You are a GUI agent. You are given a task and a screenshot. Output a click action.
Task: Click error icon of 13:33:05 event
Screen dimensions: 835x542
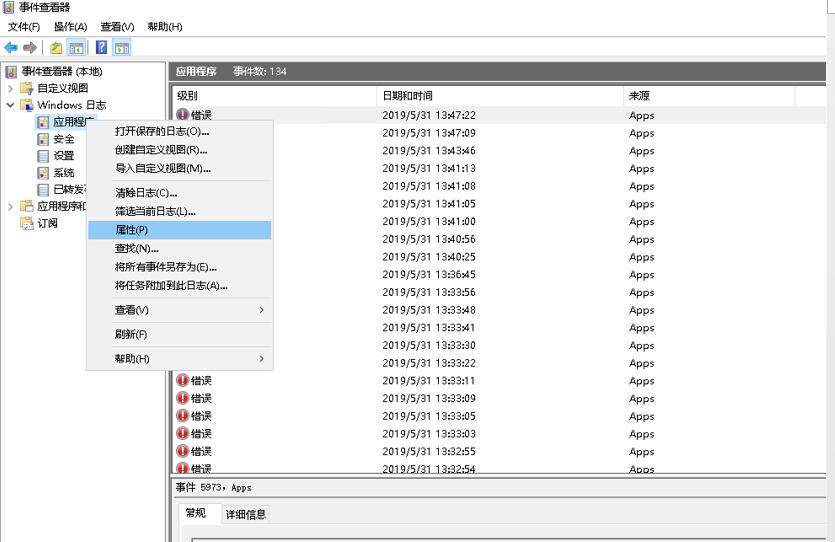click(183, 415)
